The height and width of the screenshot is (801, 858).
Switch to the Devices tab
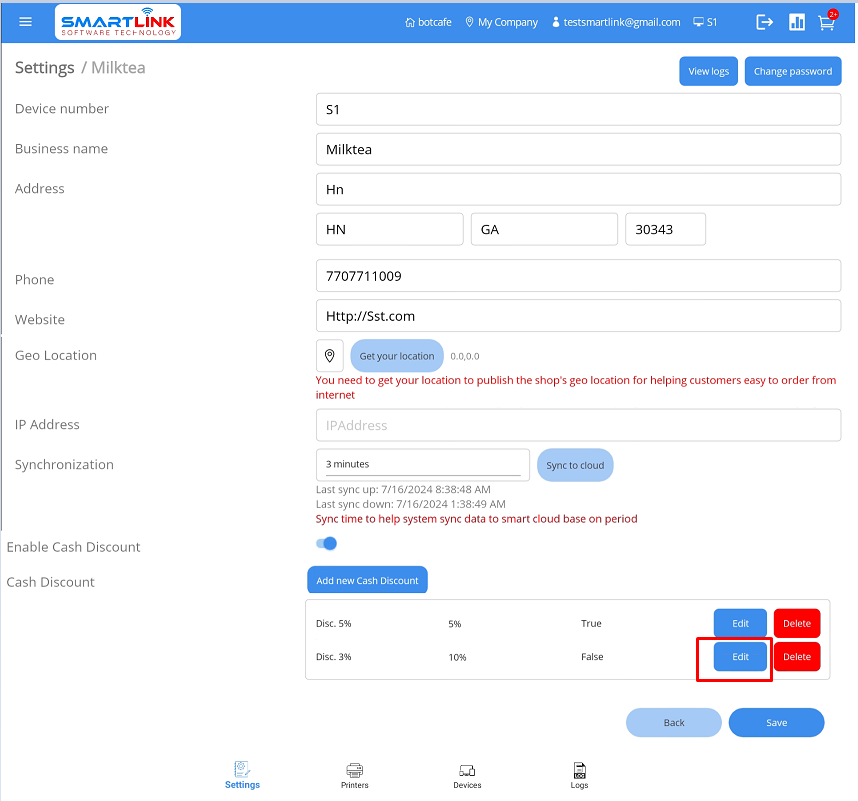tap(467, 775)
